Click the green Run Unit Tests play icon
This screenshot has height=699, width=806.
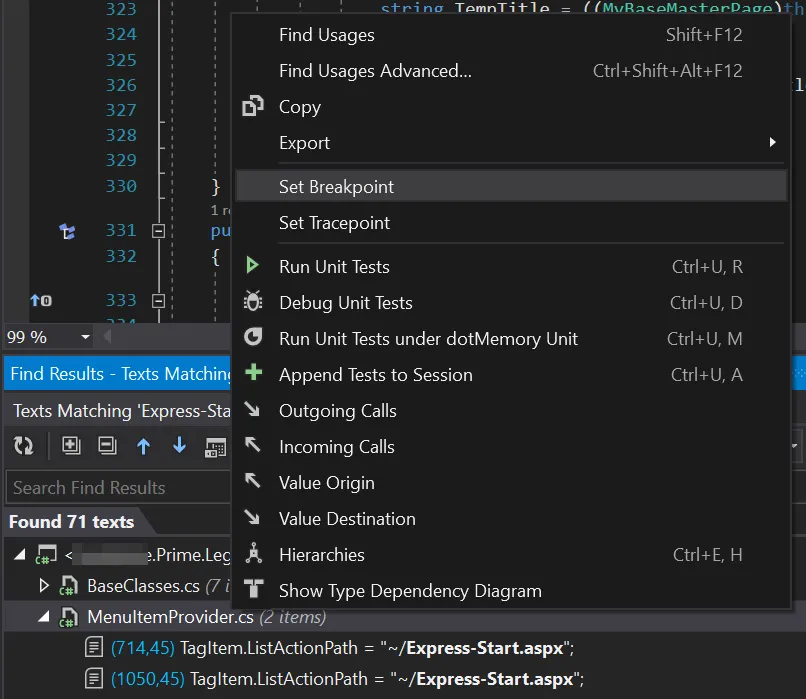coord(254,267)
